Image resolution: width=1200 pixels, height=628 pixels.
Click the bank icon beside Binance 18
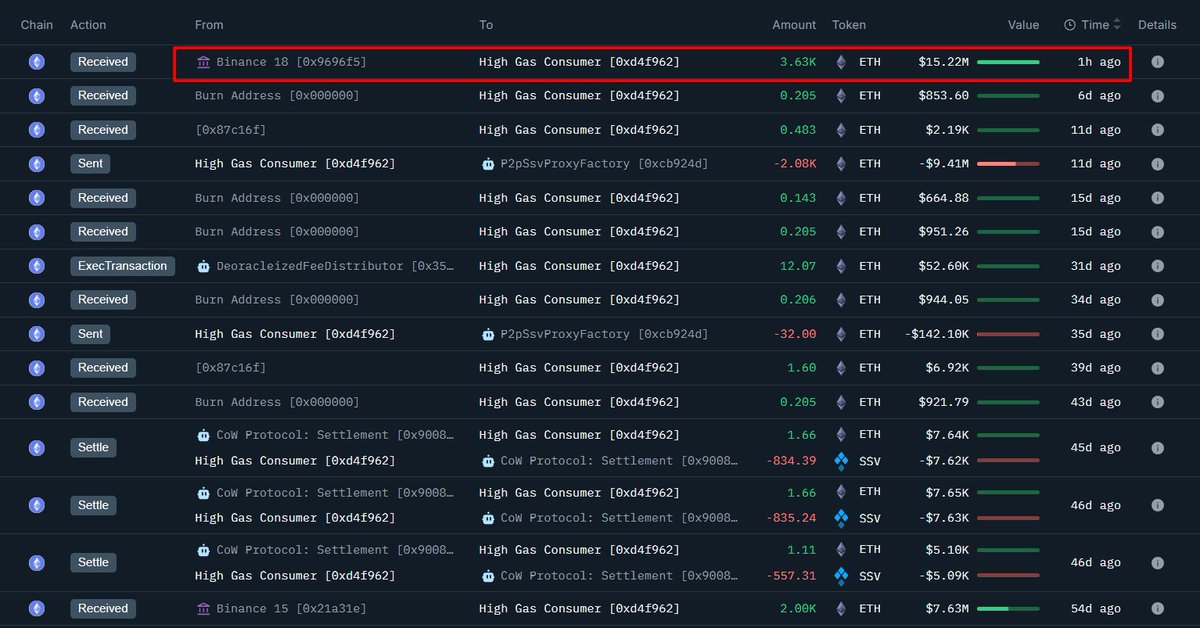[x=204, y=62]
